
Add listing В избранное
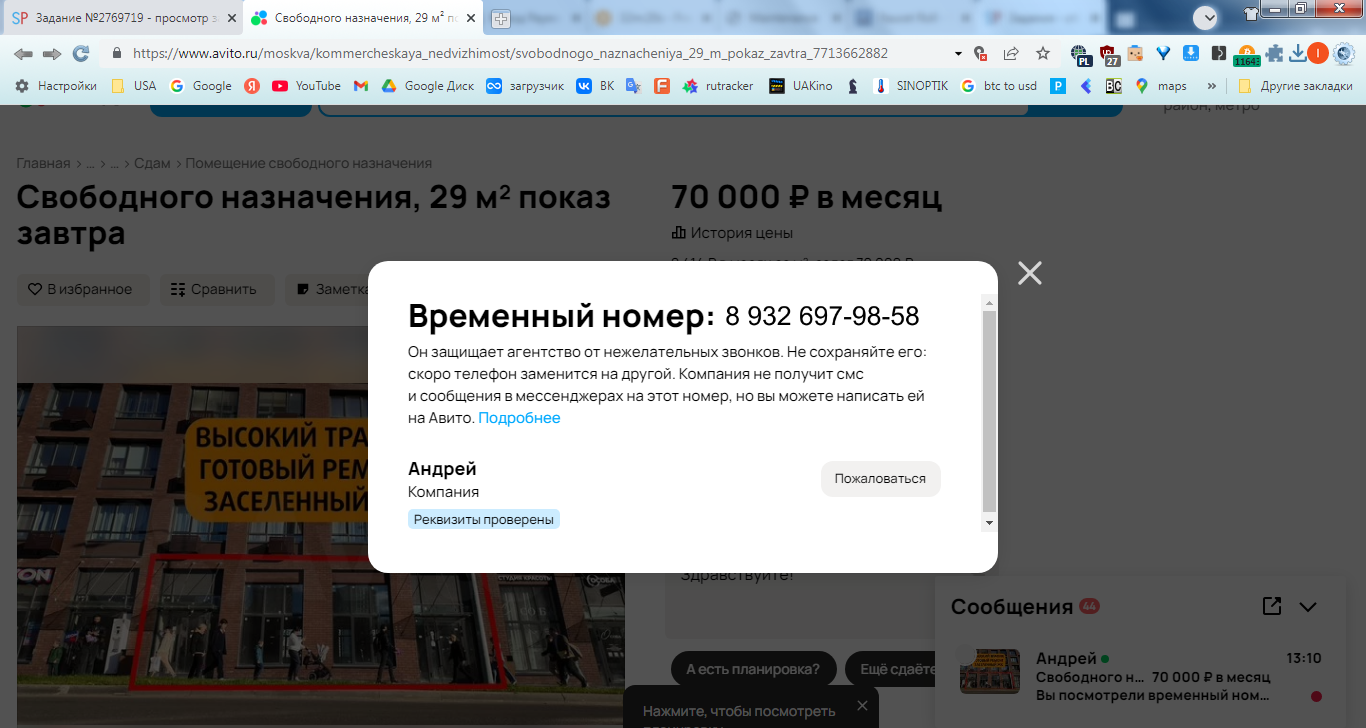coord(82,289)
